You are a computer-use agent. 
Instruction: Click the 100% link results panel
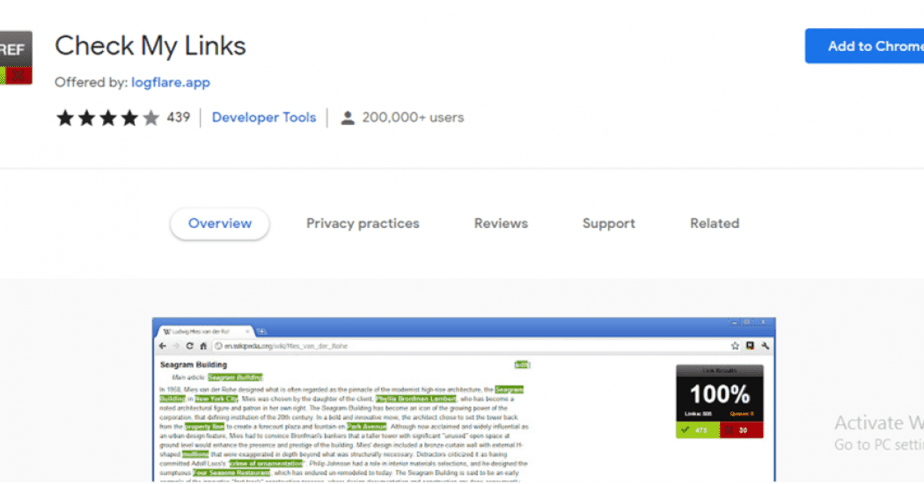[719, 394]
